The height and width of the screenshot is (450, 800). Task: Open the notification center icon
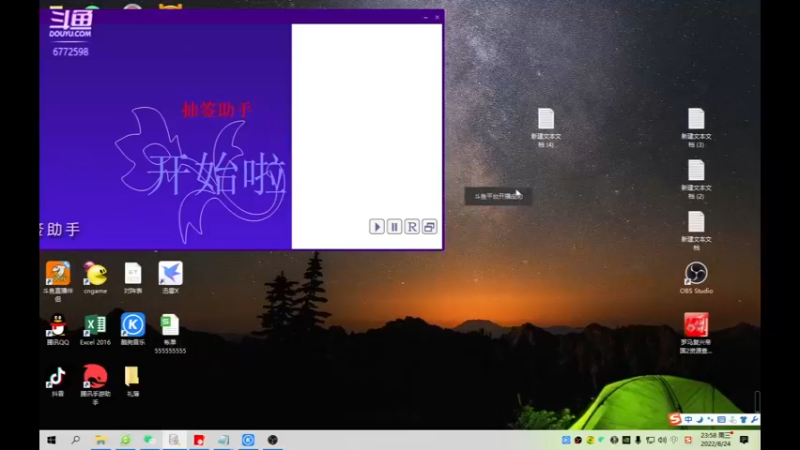744,440
